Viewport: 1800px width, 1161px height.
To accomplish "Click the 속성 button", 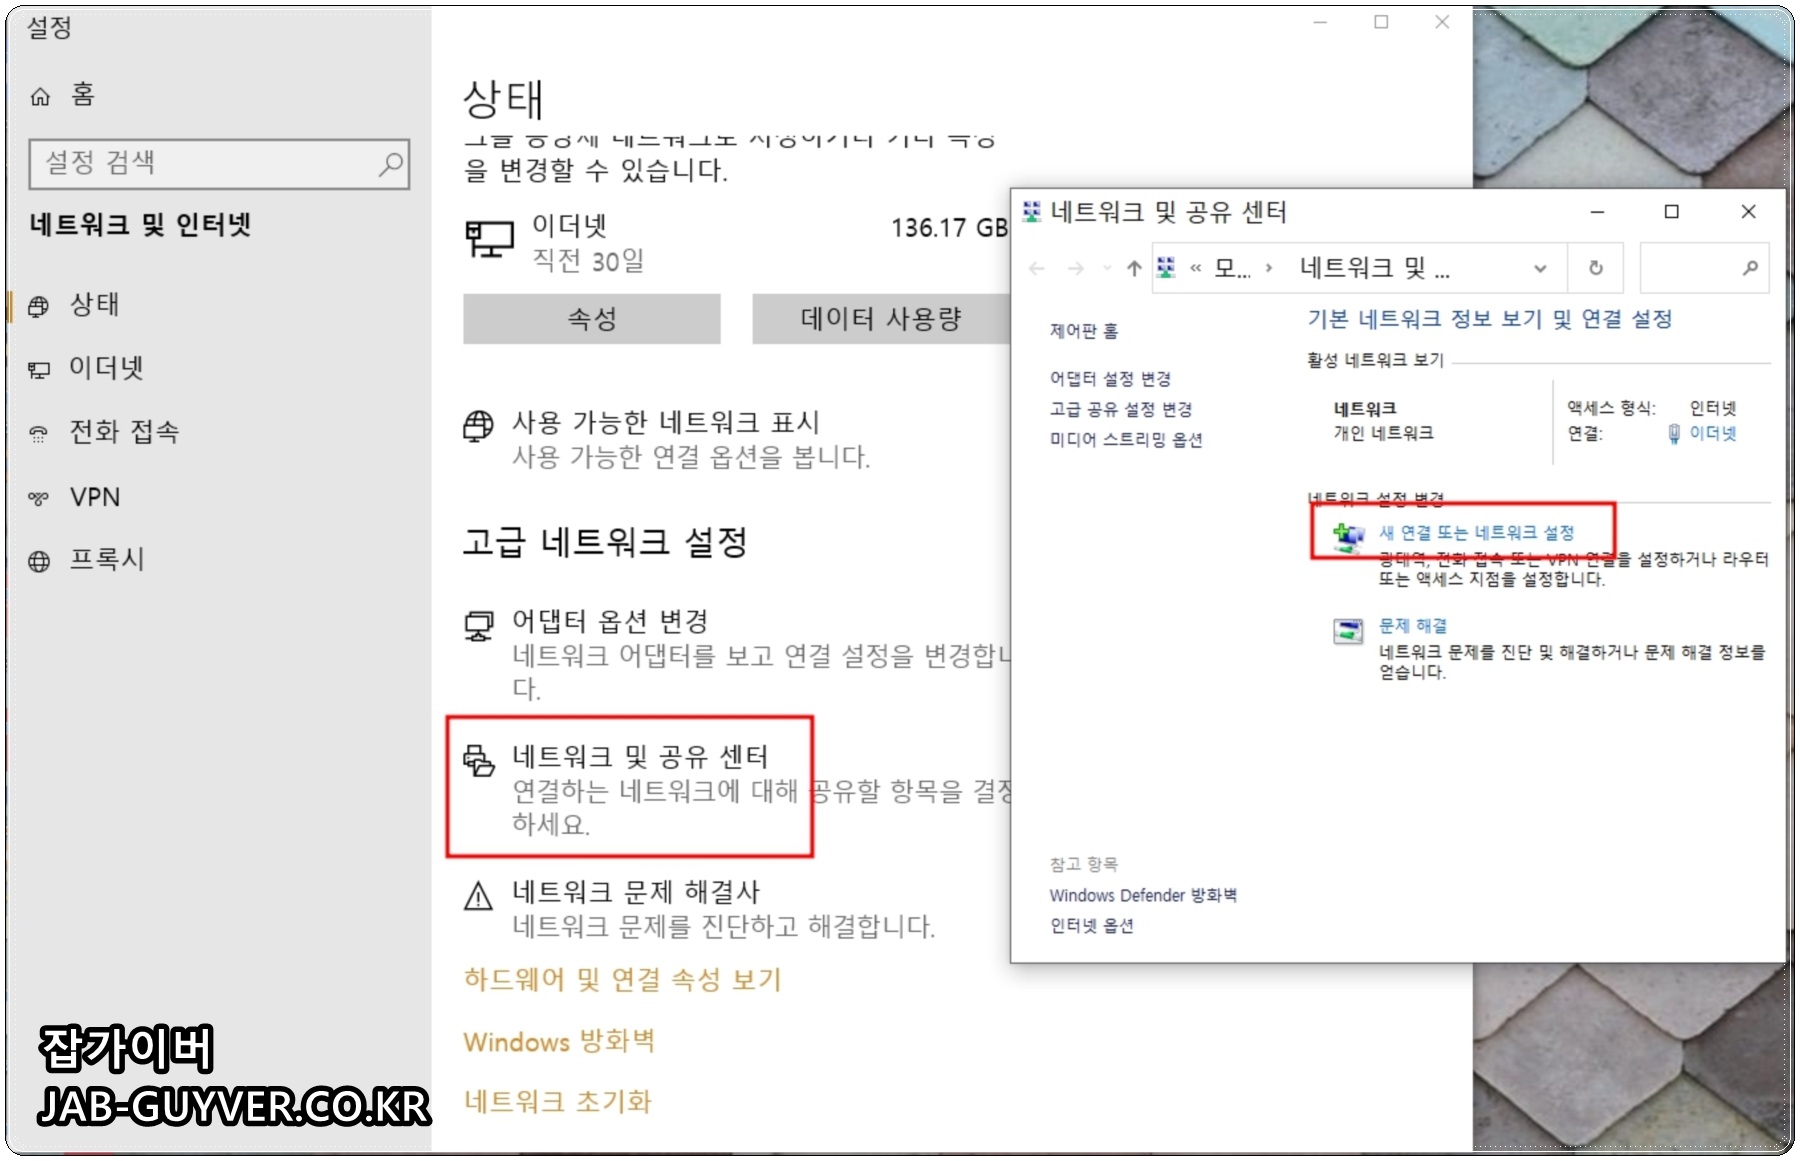I will (x=592, y=319).
